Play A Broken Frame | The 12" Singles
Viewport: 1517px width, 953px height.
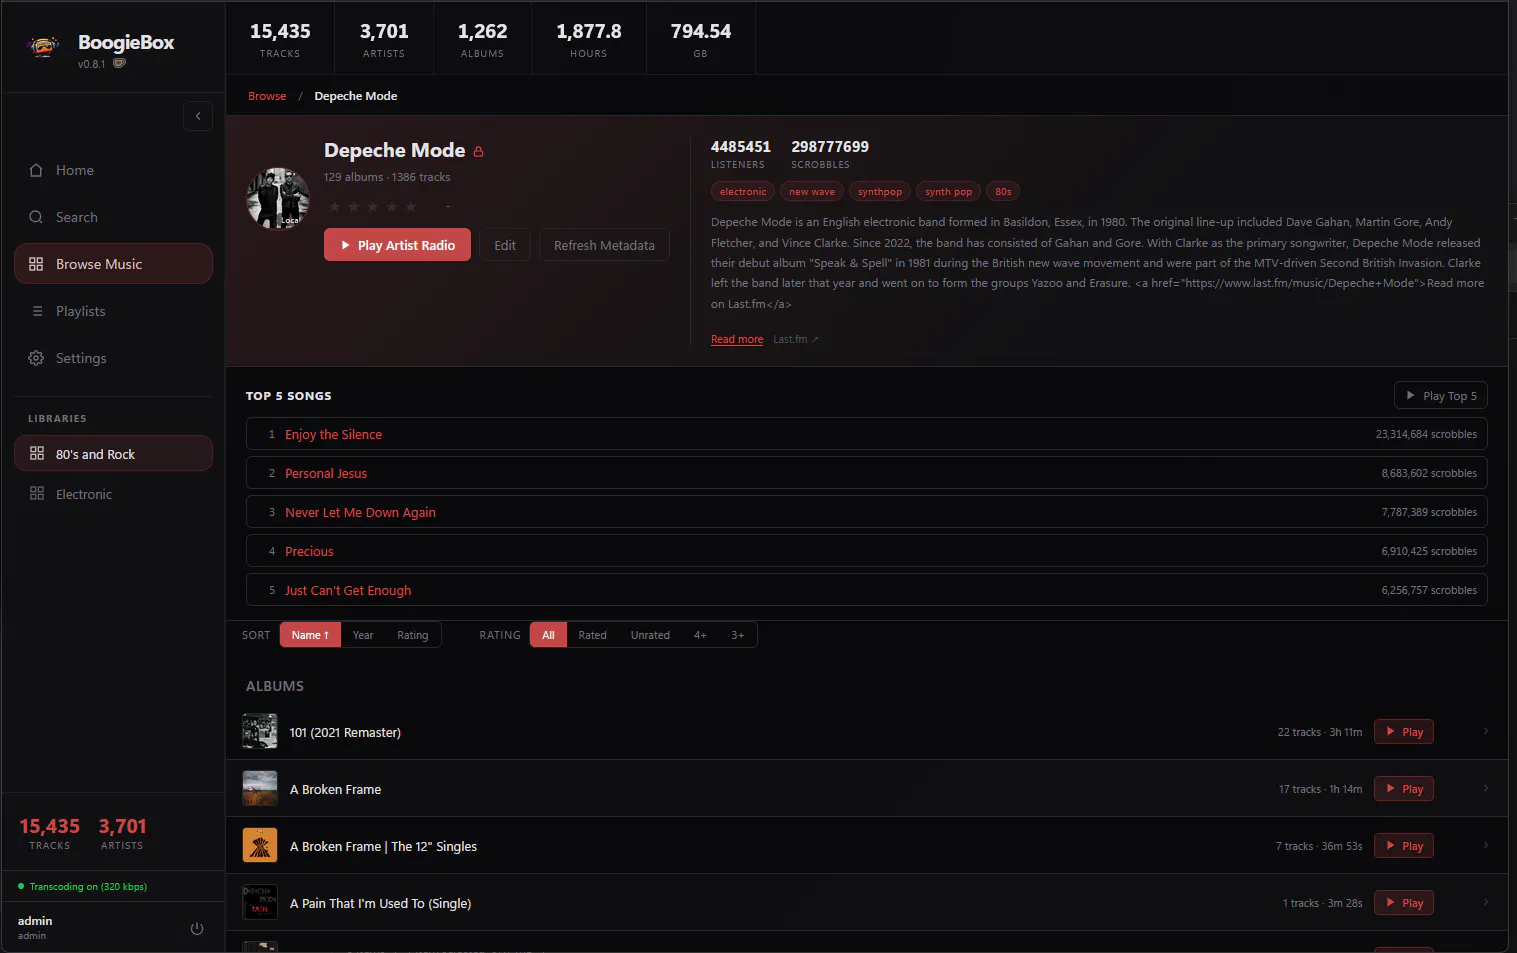1404,846
